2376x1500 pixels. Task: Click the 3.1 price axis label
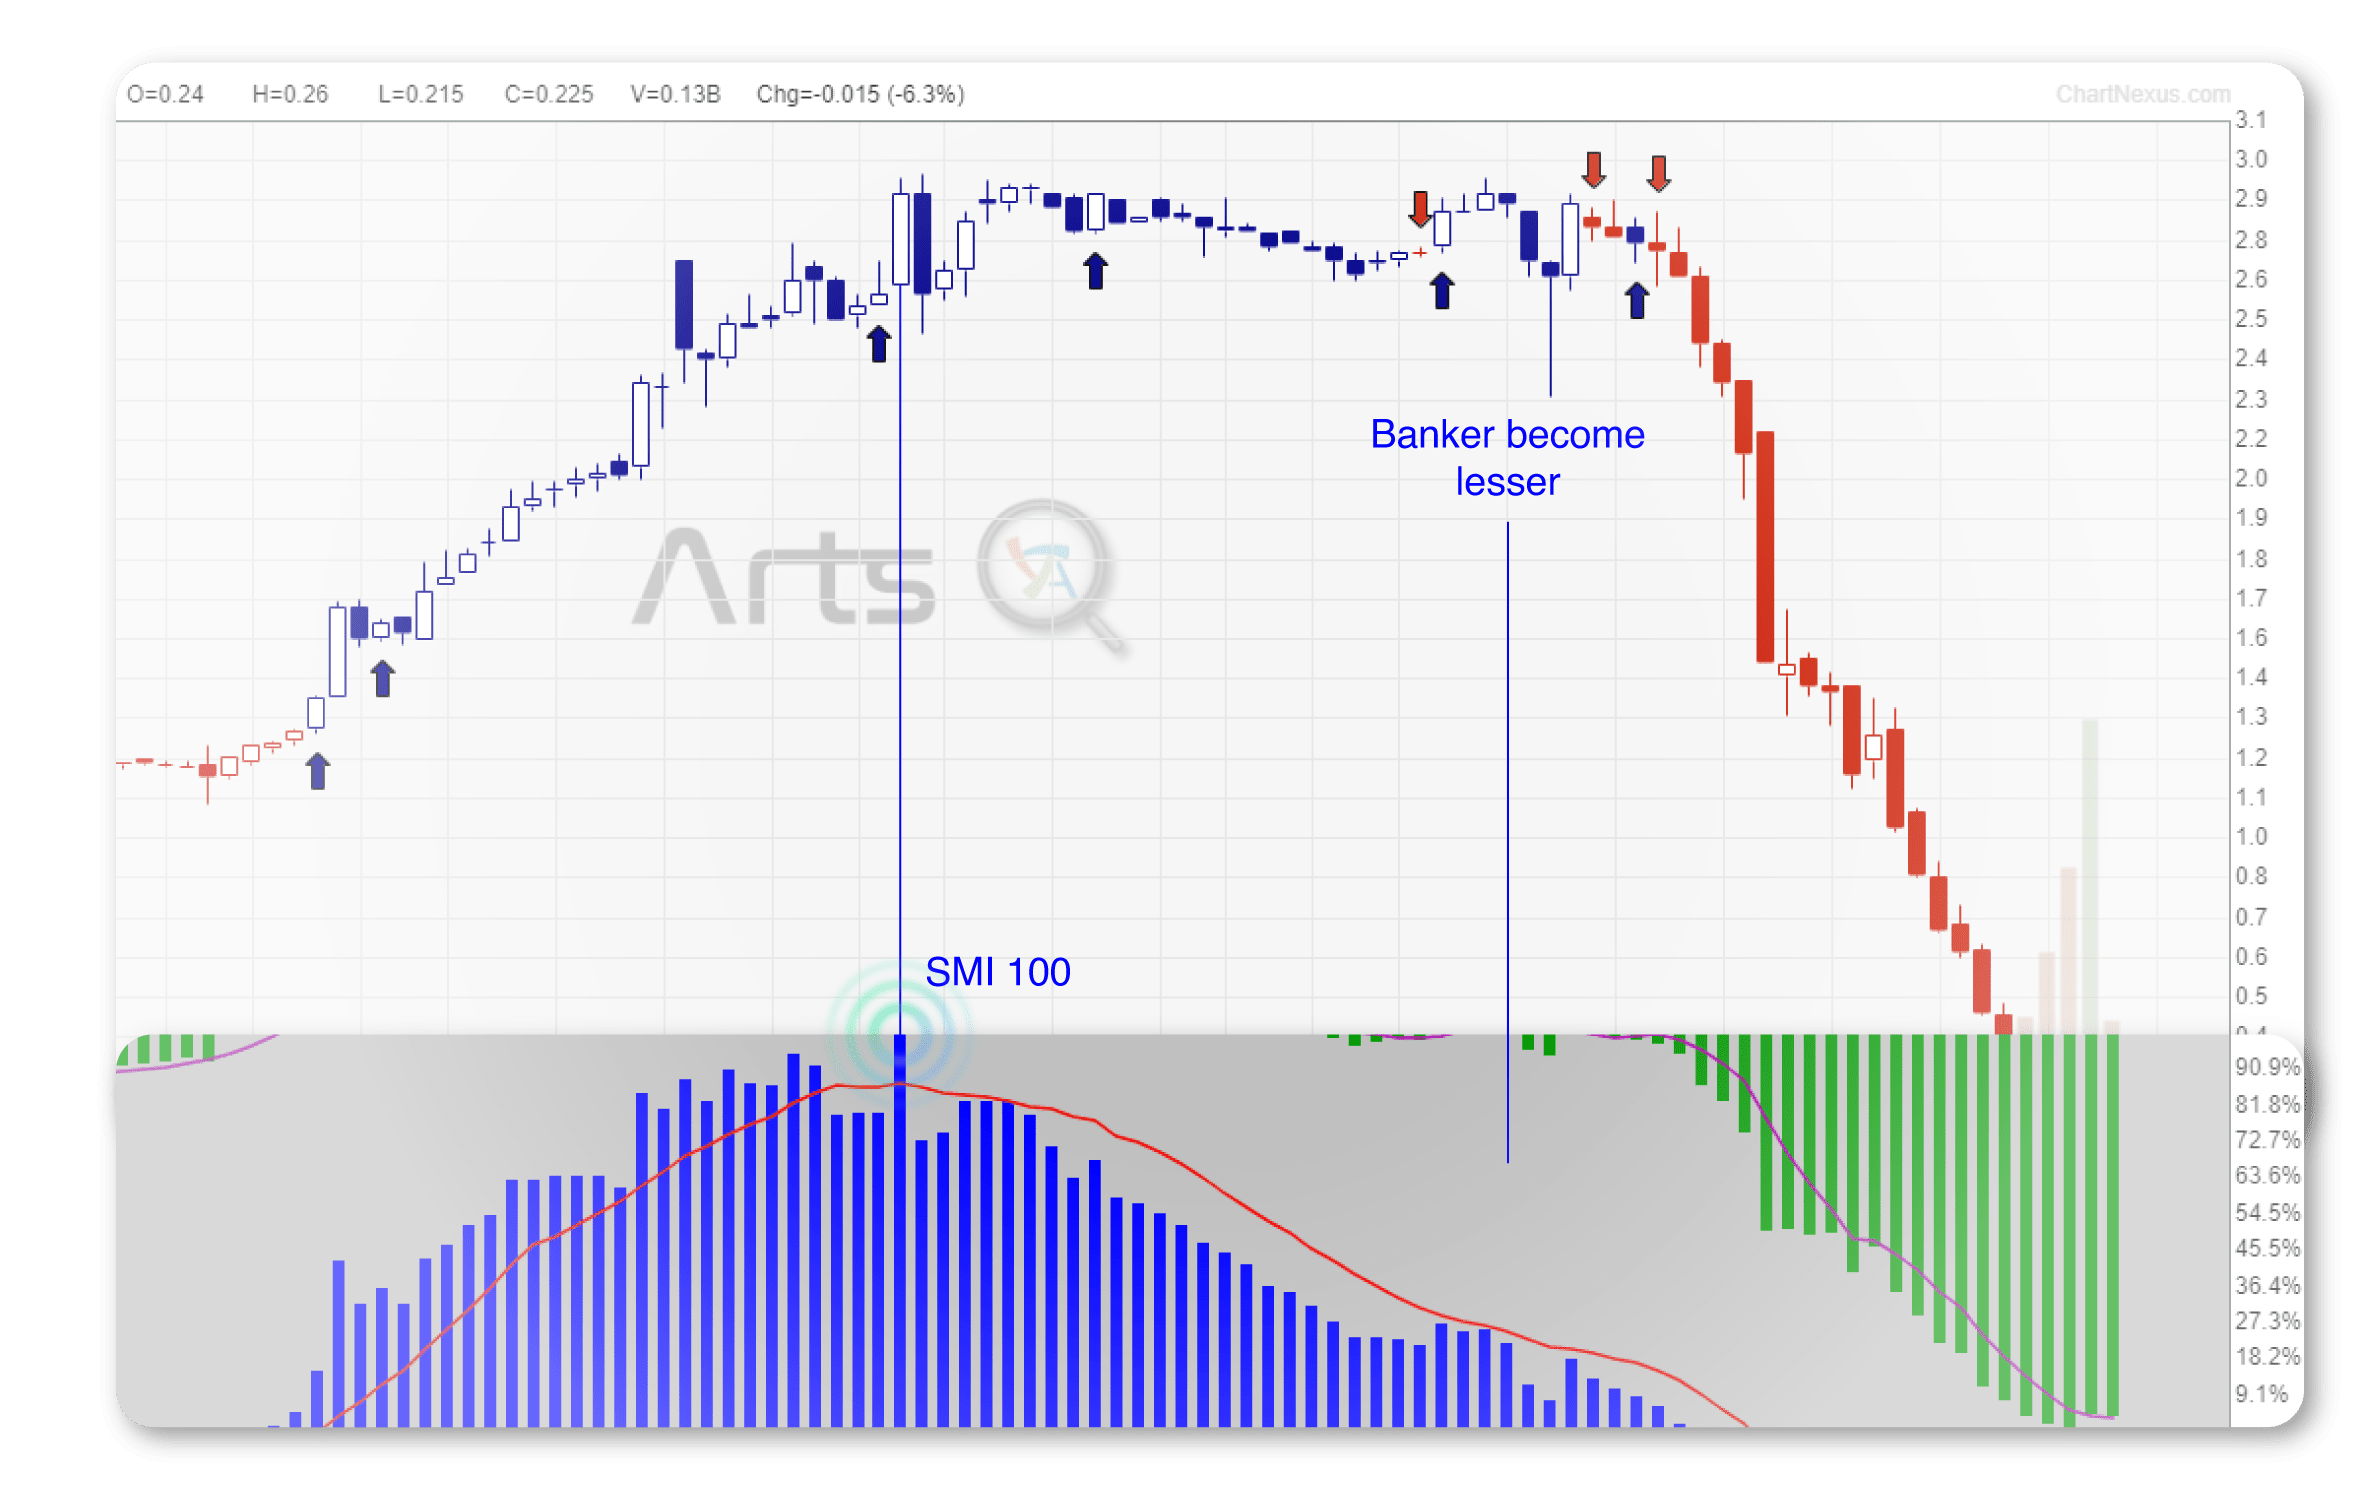[2251, 120]
